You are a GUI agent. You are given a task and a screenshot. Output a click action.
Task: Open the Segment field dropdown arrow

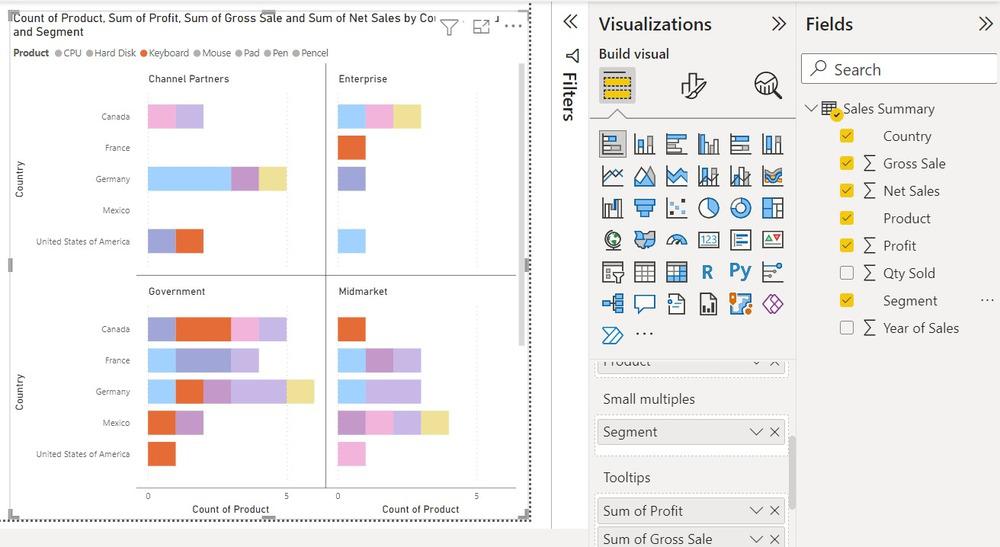[x=756, y=432]
